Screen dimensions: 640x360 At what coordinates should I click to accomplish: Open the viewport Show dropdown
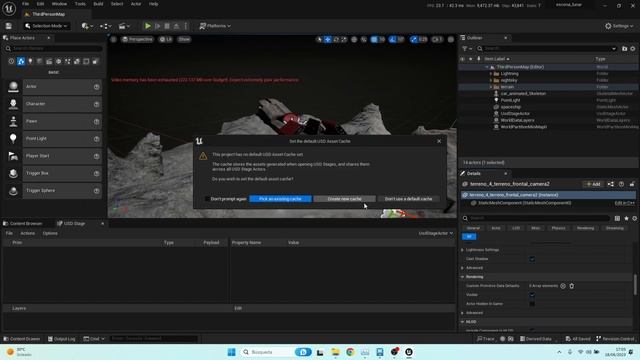point(184,39)
